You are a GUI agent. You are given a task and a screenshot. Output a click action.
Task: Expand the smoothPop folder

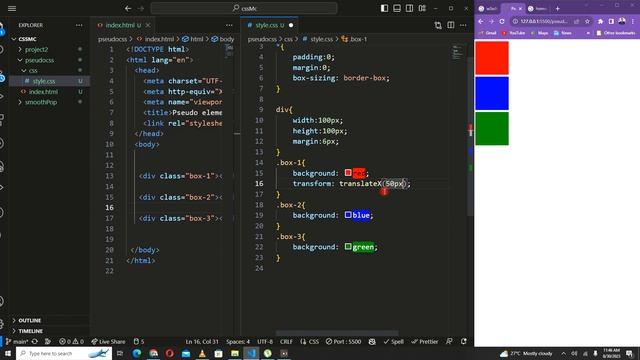click(x=41, y=102)
